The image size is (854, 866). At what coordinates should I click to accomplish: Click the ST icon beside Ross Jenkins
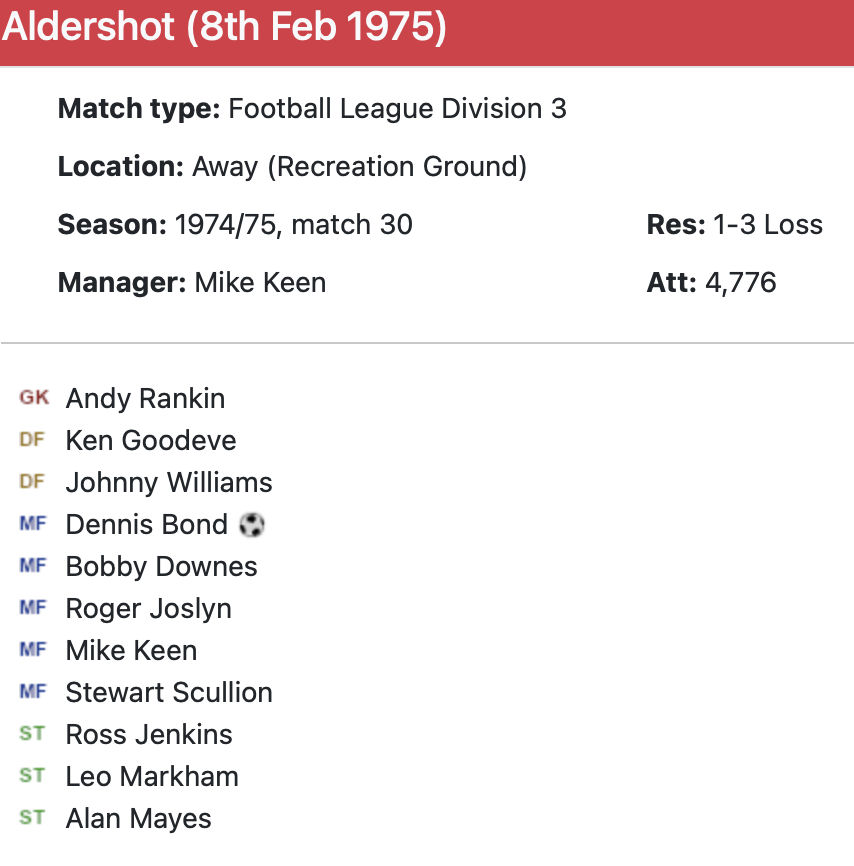32,734
